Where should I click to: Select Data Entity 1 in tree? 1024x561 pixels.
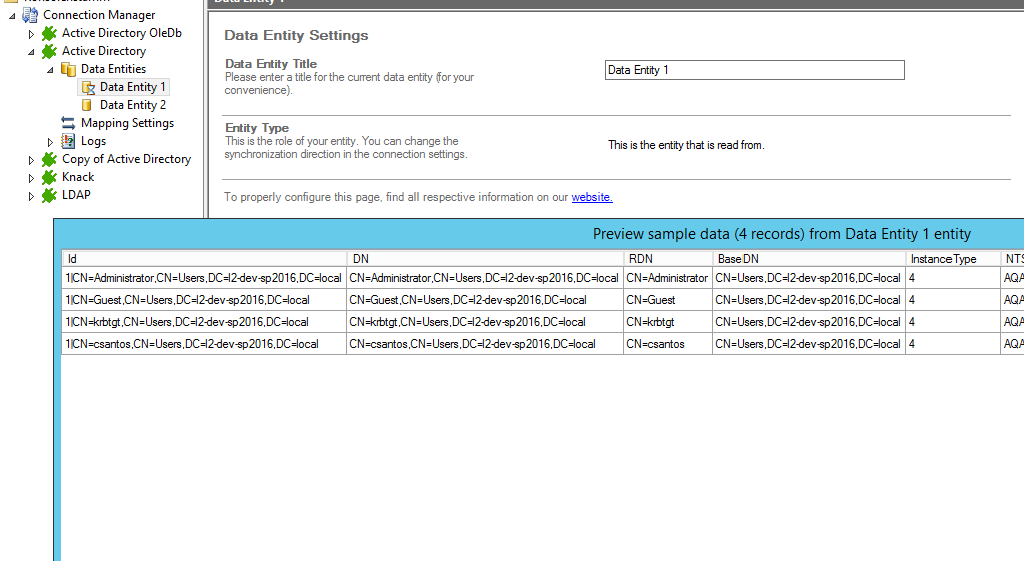[132, 87]
